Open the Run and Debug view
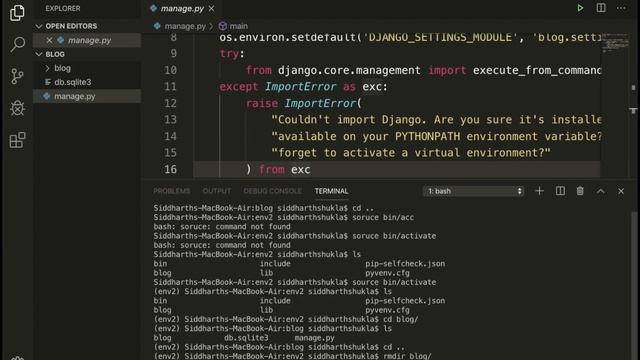 (x=18, y=108)
